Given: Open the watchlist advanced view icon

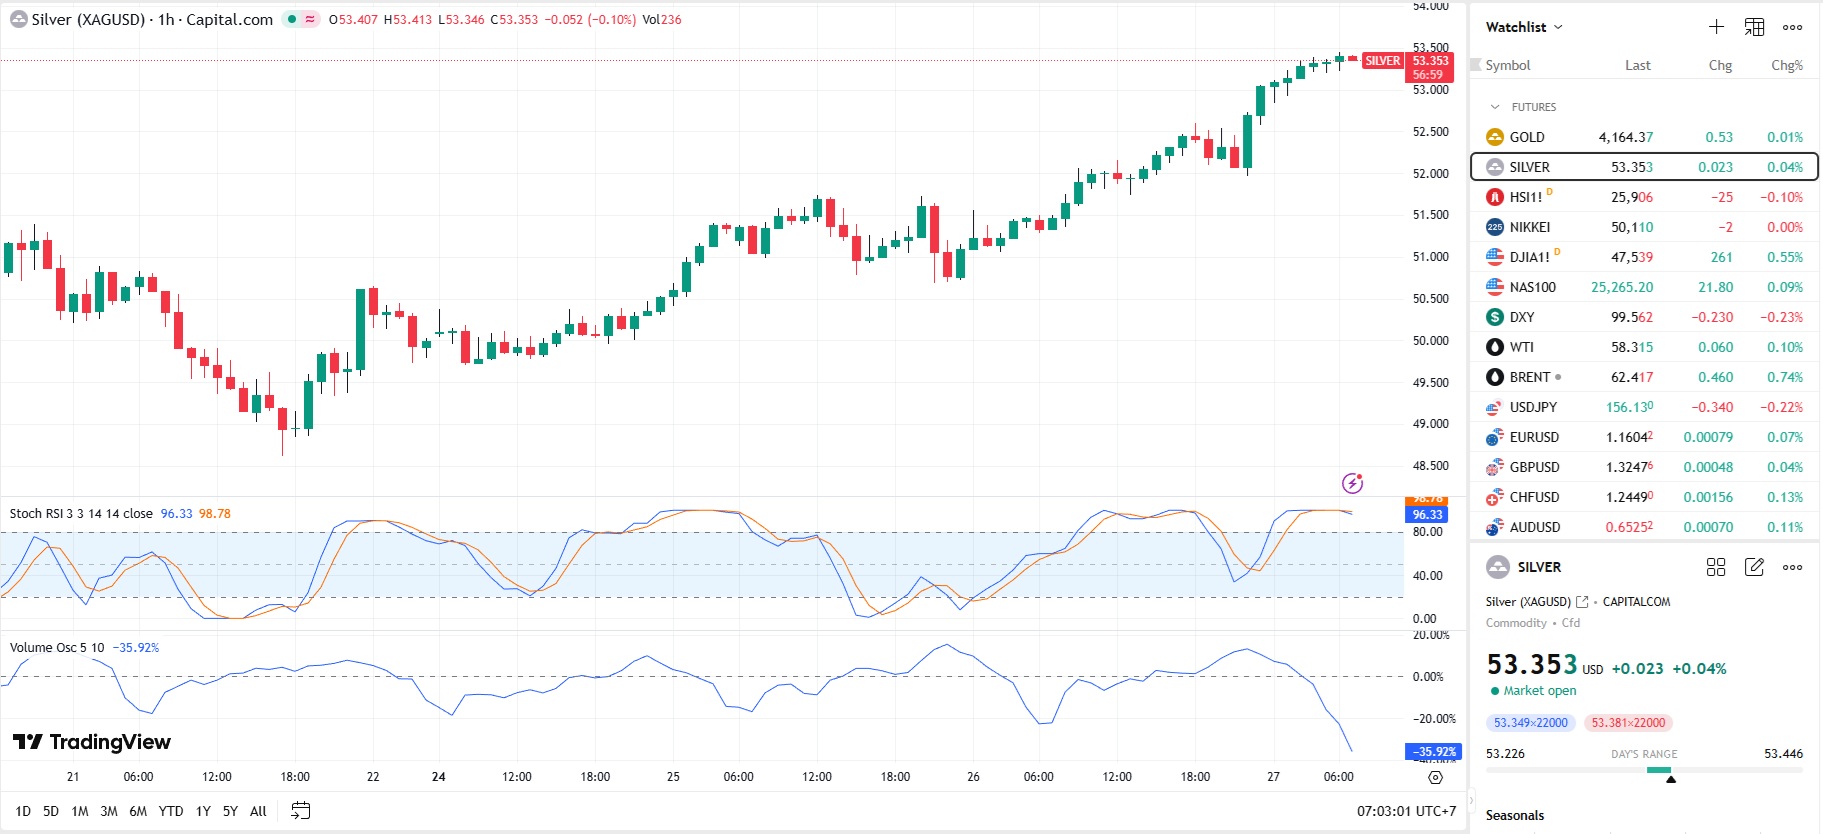Looking at the screenshot, I should coord(1754,27).
